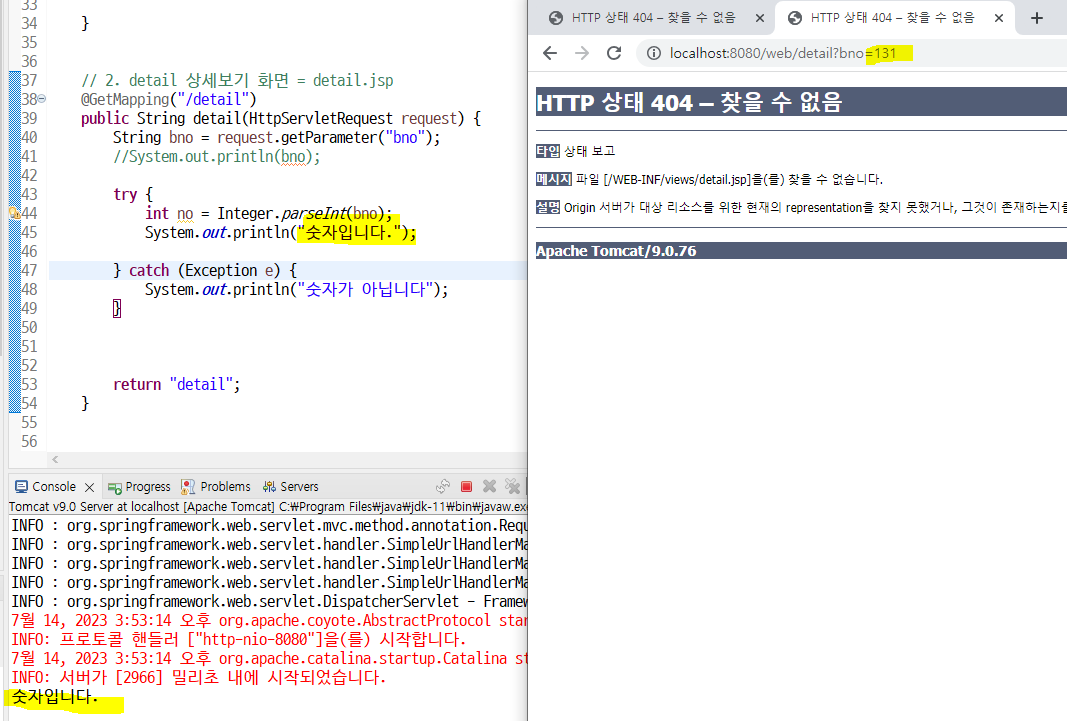This screenshot has width=1067, height=721.
Task: Click the red Terminate button in Console
Action: point(466,486)
